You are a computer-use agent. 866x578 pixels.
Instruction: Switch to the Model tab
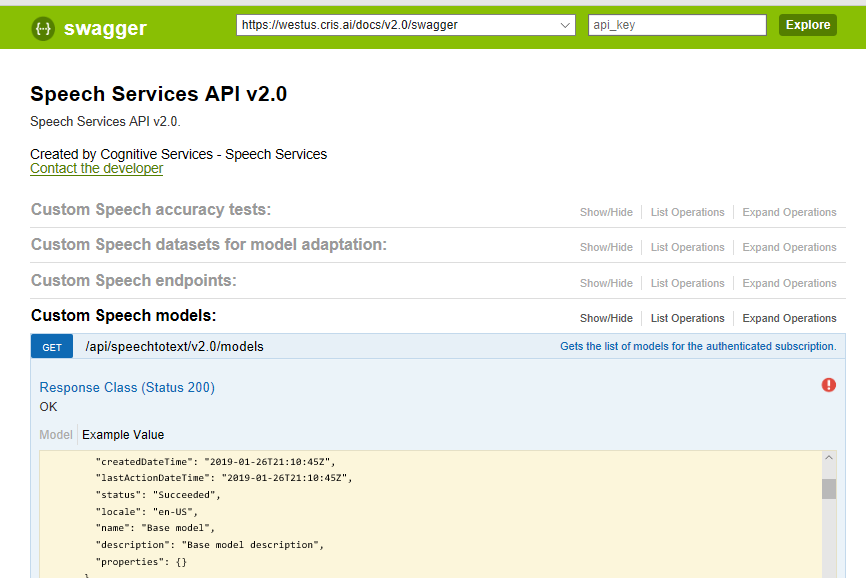click(x=56, y=435)
